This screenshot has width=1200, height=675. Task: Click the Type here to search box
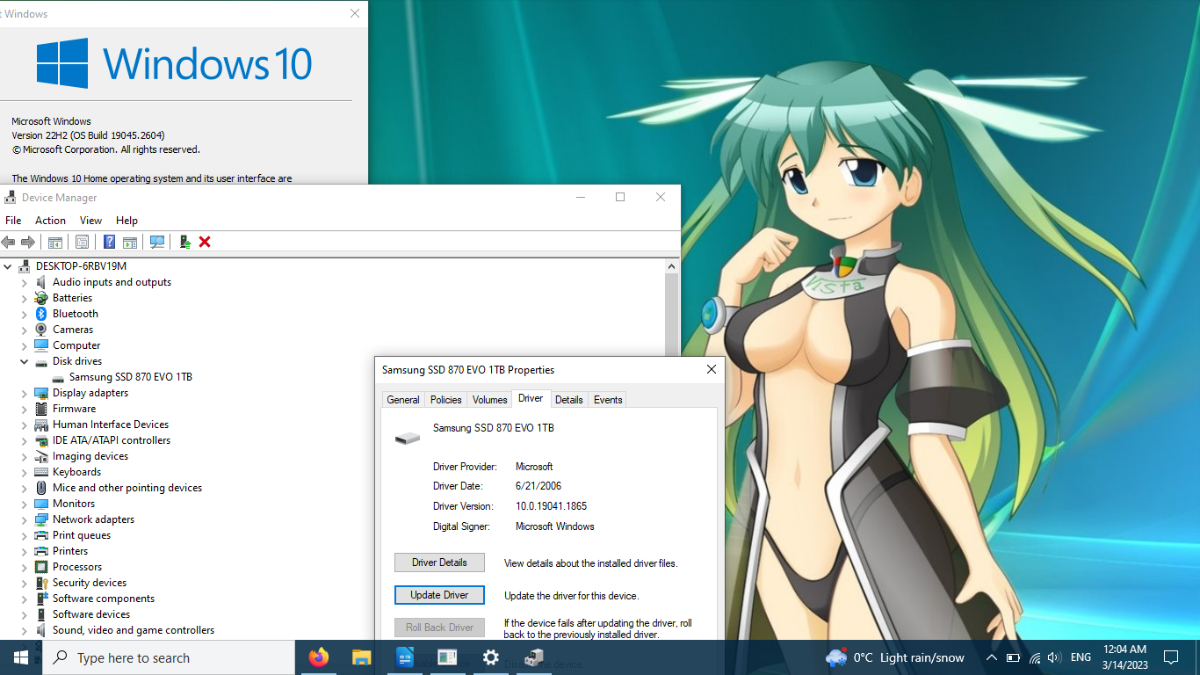point(169,657)
